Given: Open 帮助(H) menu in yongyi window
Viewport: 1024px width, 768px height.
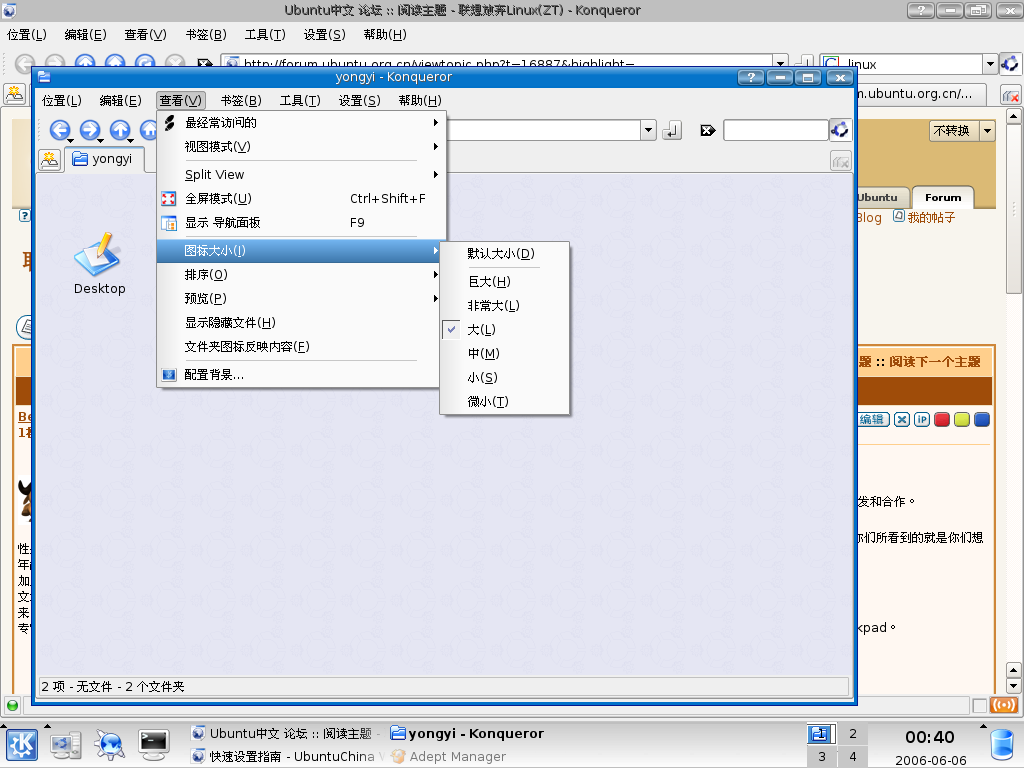Looking at the screenshot, I should coord(420,101).
